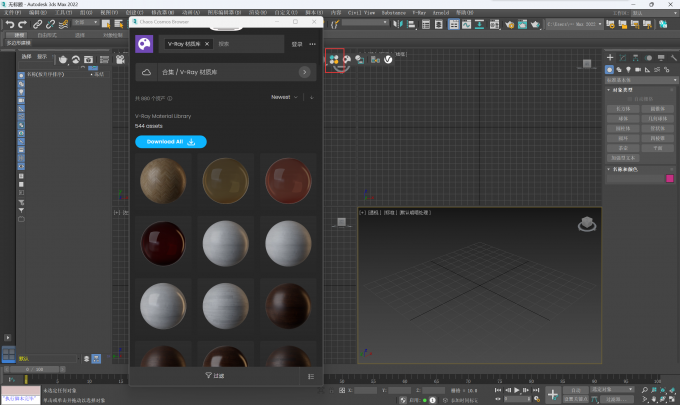
Task: Open the Rendered Frame Window icon
Action: coord(522,24)
